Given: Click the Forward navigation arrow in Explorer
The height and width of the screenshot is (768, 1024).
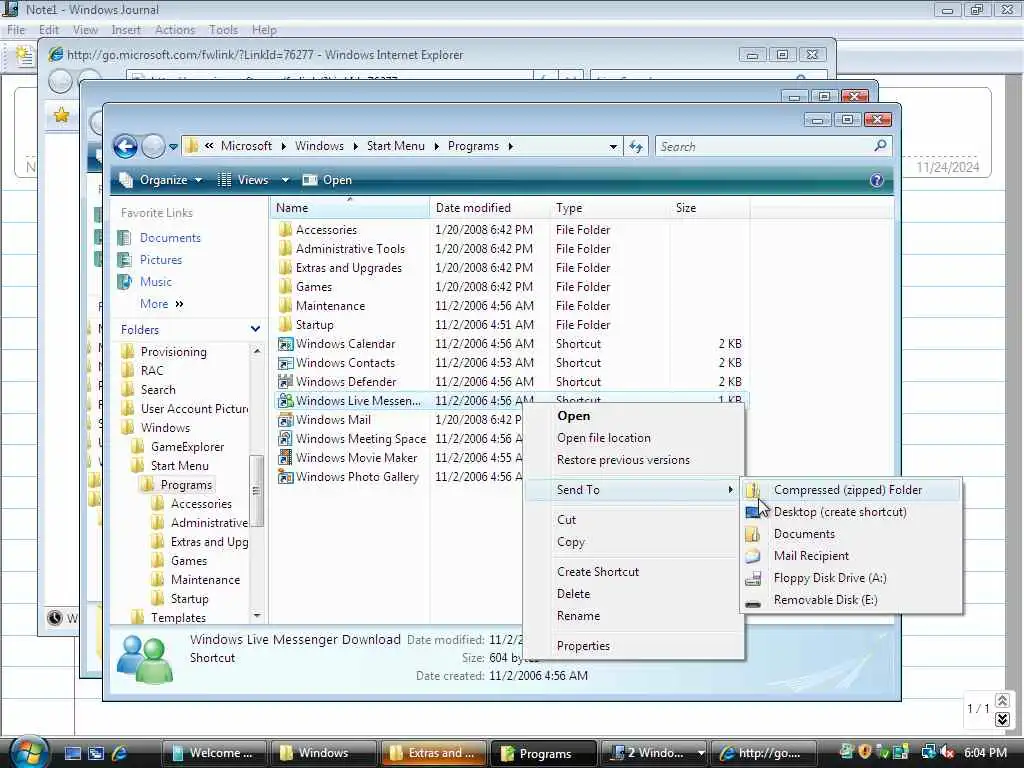Looking at the screenshot, I should click(153, 146).
